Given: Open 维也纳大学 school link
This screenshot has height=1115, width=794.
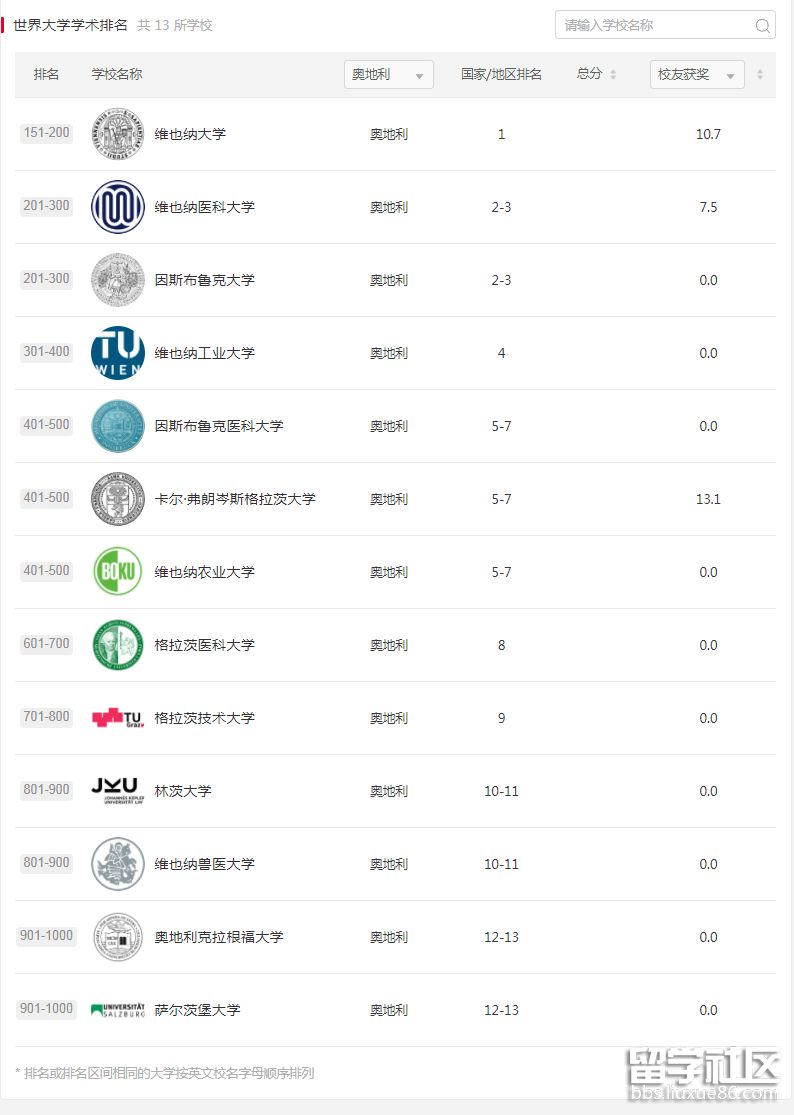Looking at the screenshot, I should point(190,134).
